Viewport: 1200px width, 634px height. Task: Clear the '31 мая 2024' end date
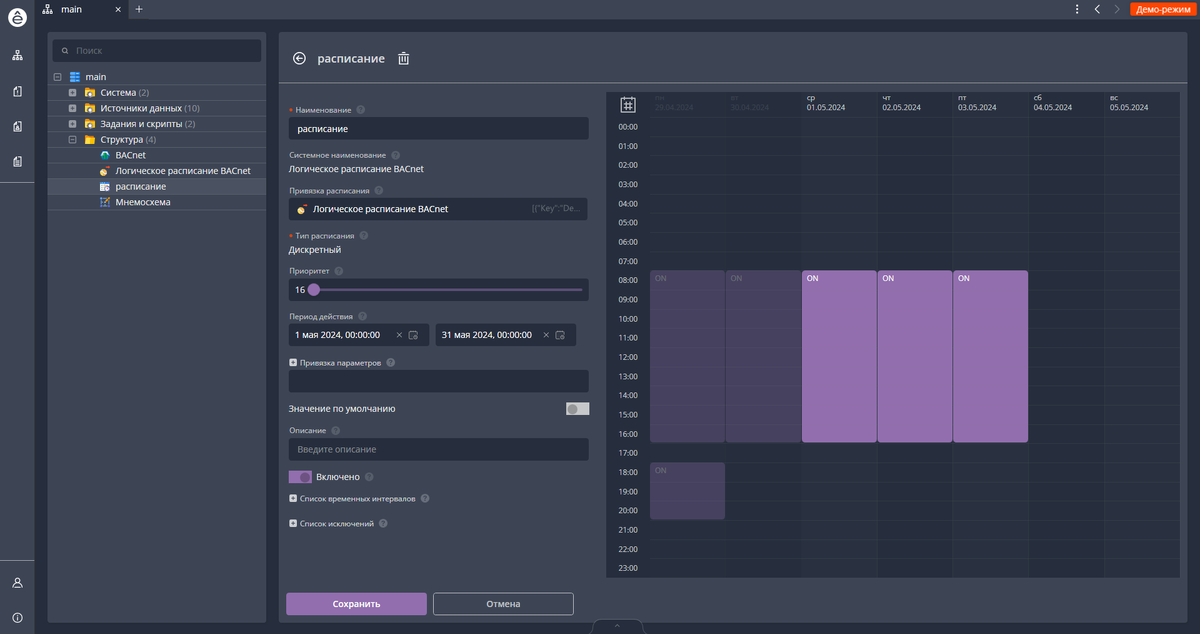pyautogui.click(x=547, y=335)
